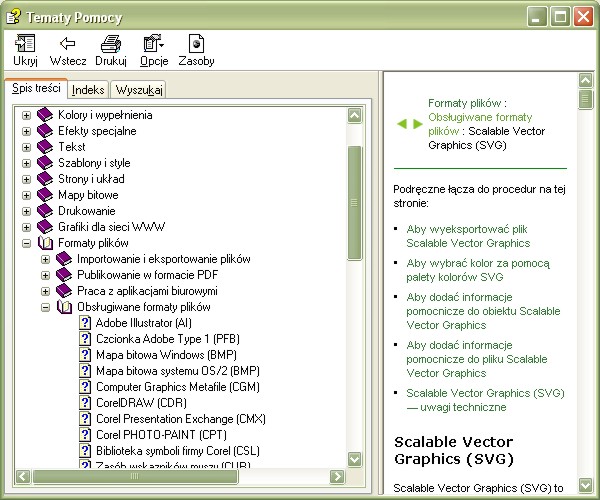Switch to the Wyszukaj tab
The image size is (600, 500).
tap(139, 90)
